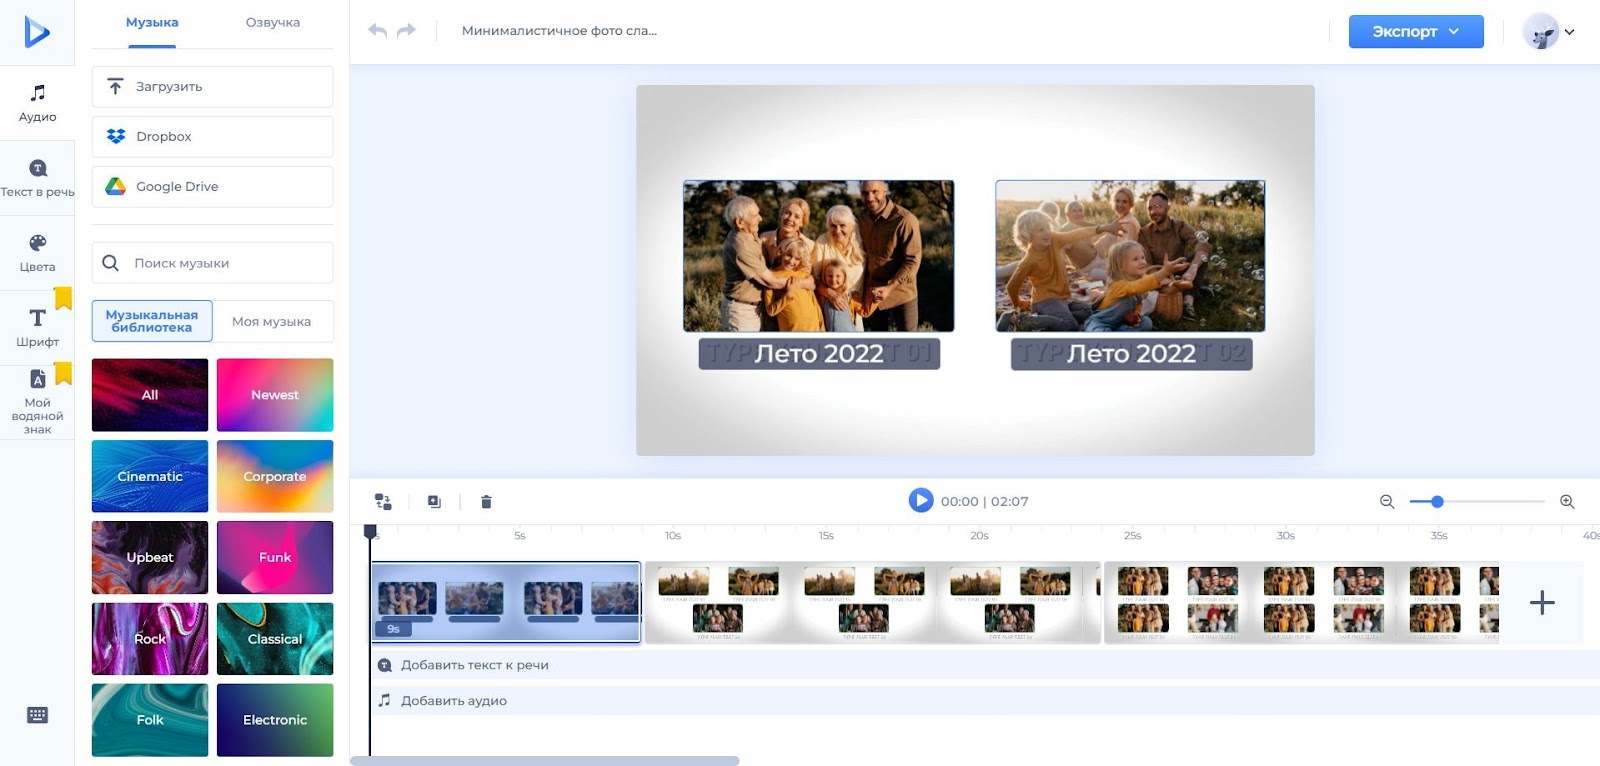Open the My watermark panel
The width and height of the screenshot is (1600, 766).
[x=37, y=402]
